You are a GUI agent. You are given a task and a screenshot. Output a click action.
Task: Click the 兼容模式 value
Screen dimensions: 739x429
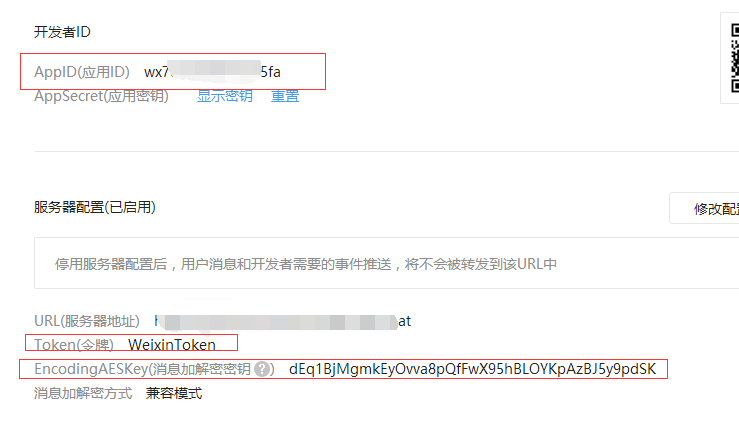click(x=174, y=393)
